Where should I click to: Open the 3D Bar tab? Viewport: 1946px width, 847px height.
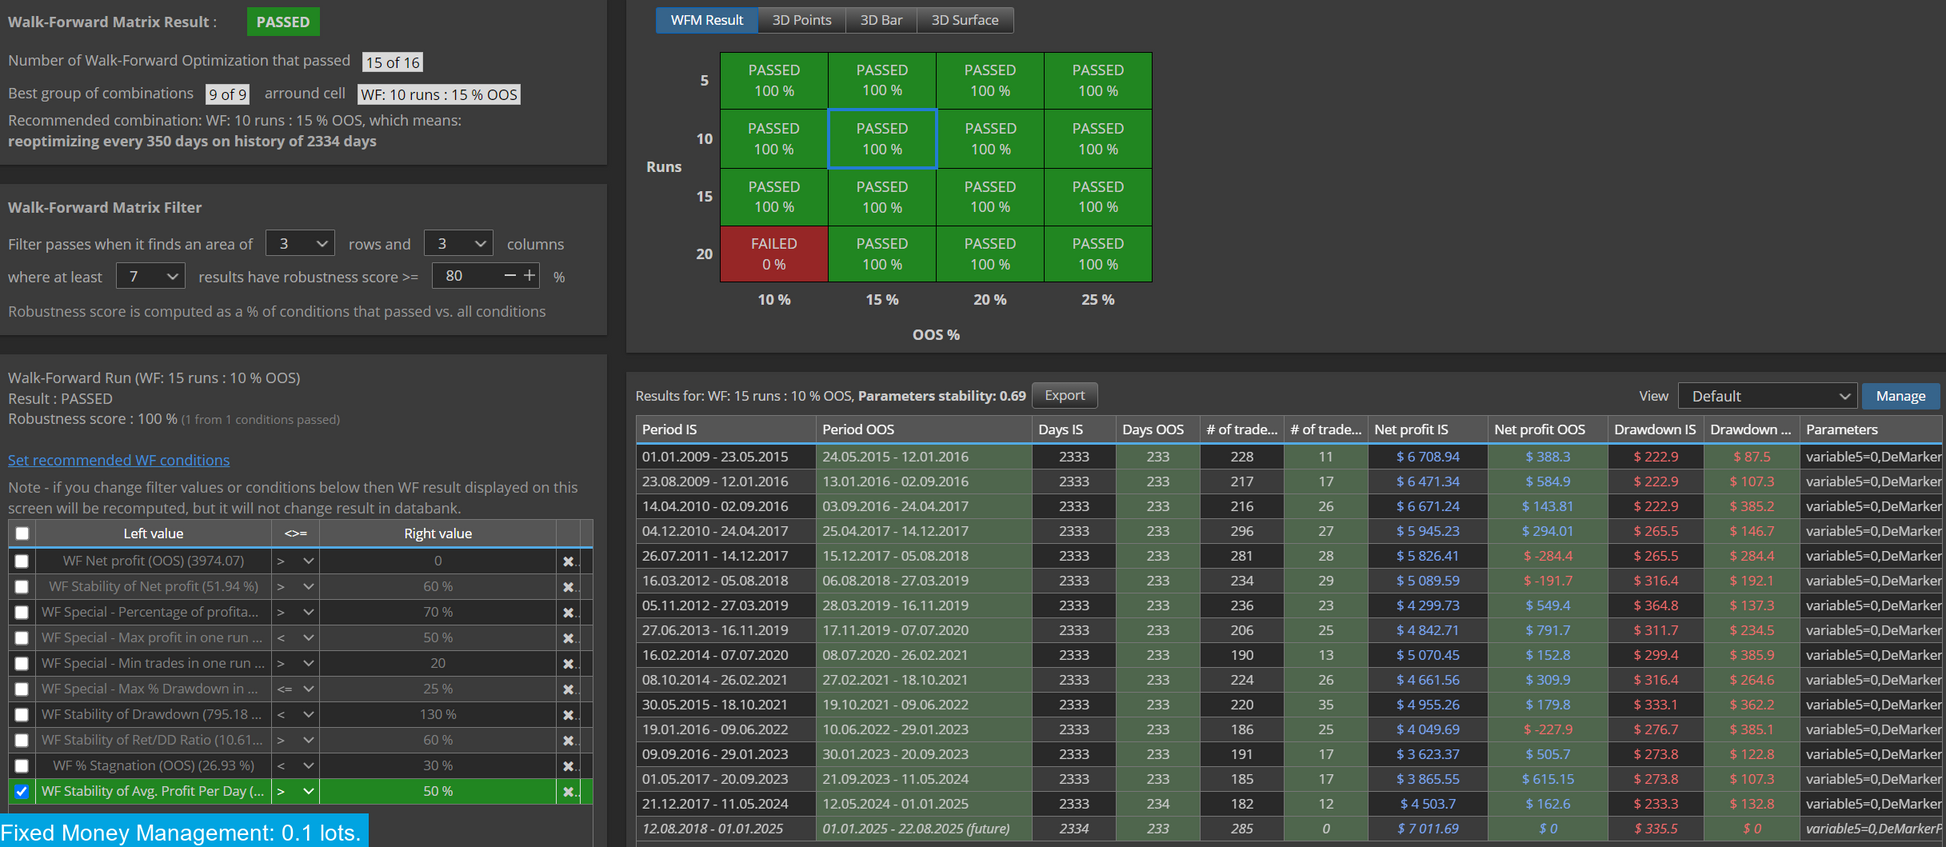[881, 20]
